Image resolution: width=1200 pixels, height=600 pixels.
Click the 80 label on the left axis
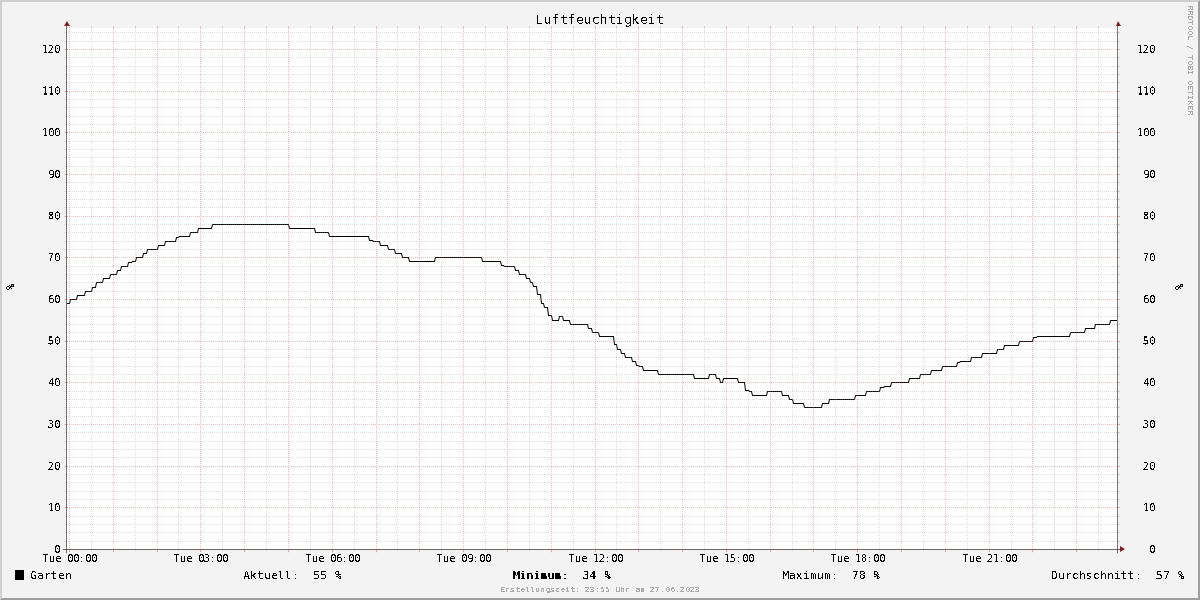[x=54, y=216]
